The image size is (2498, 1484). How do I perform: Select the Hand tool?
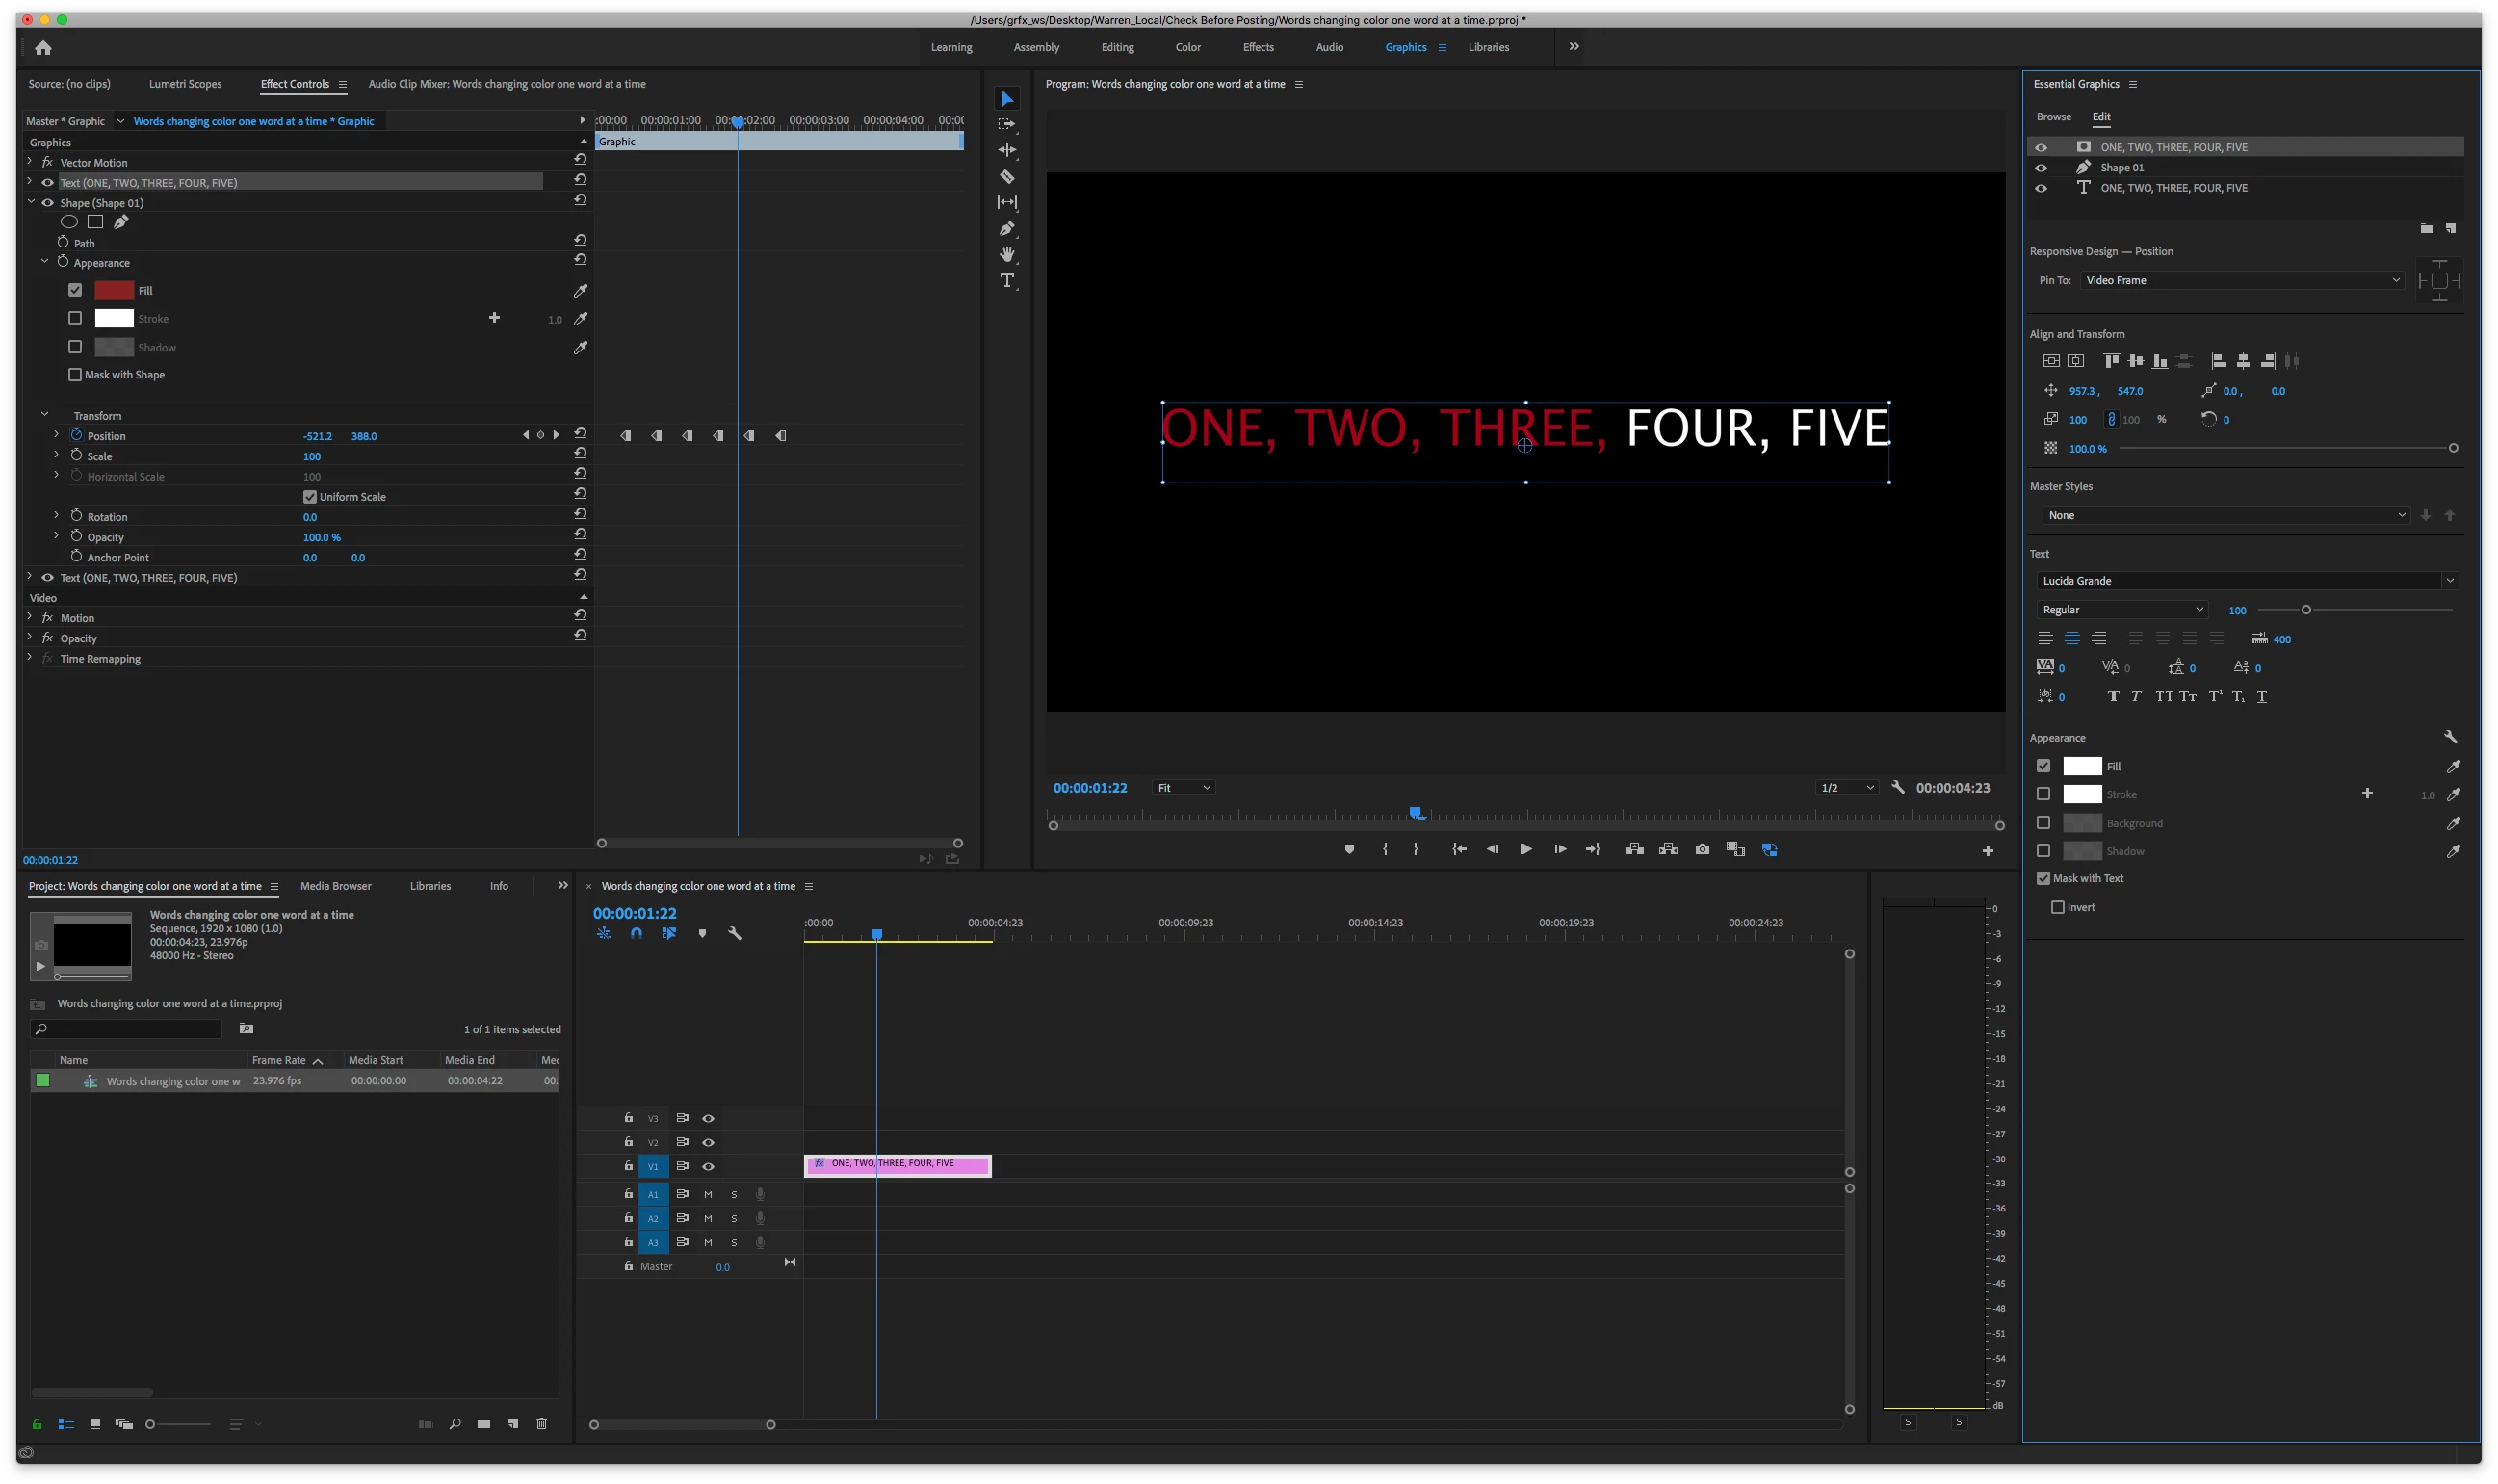click(x=1007, y=255)
